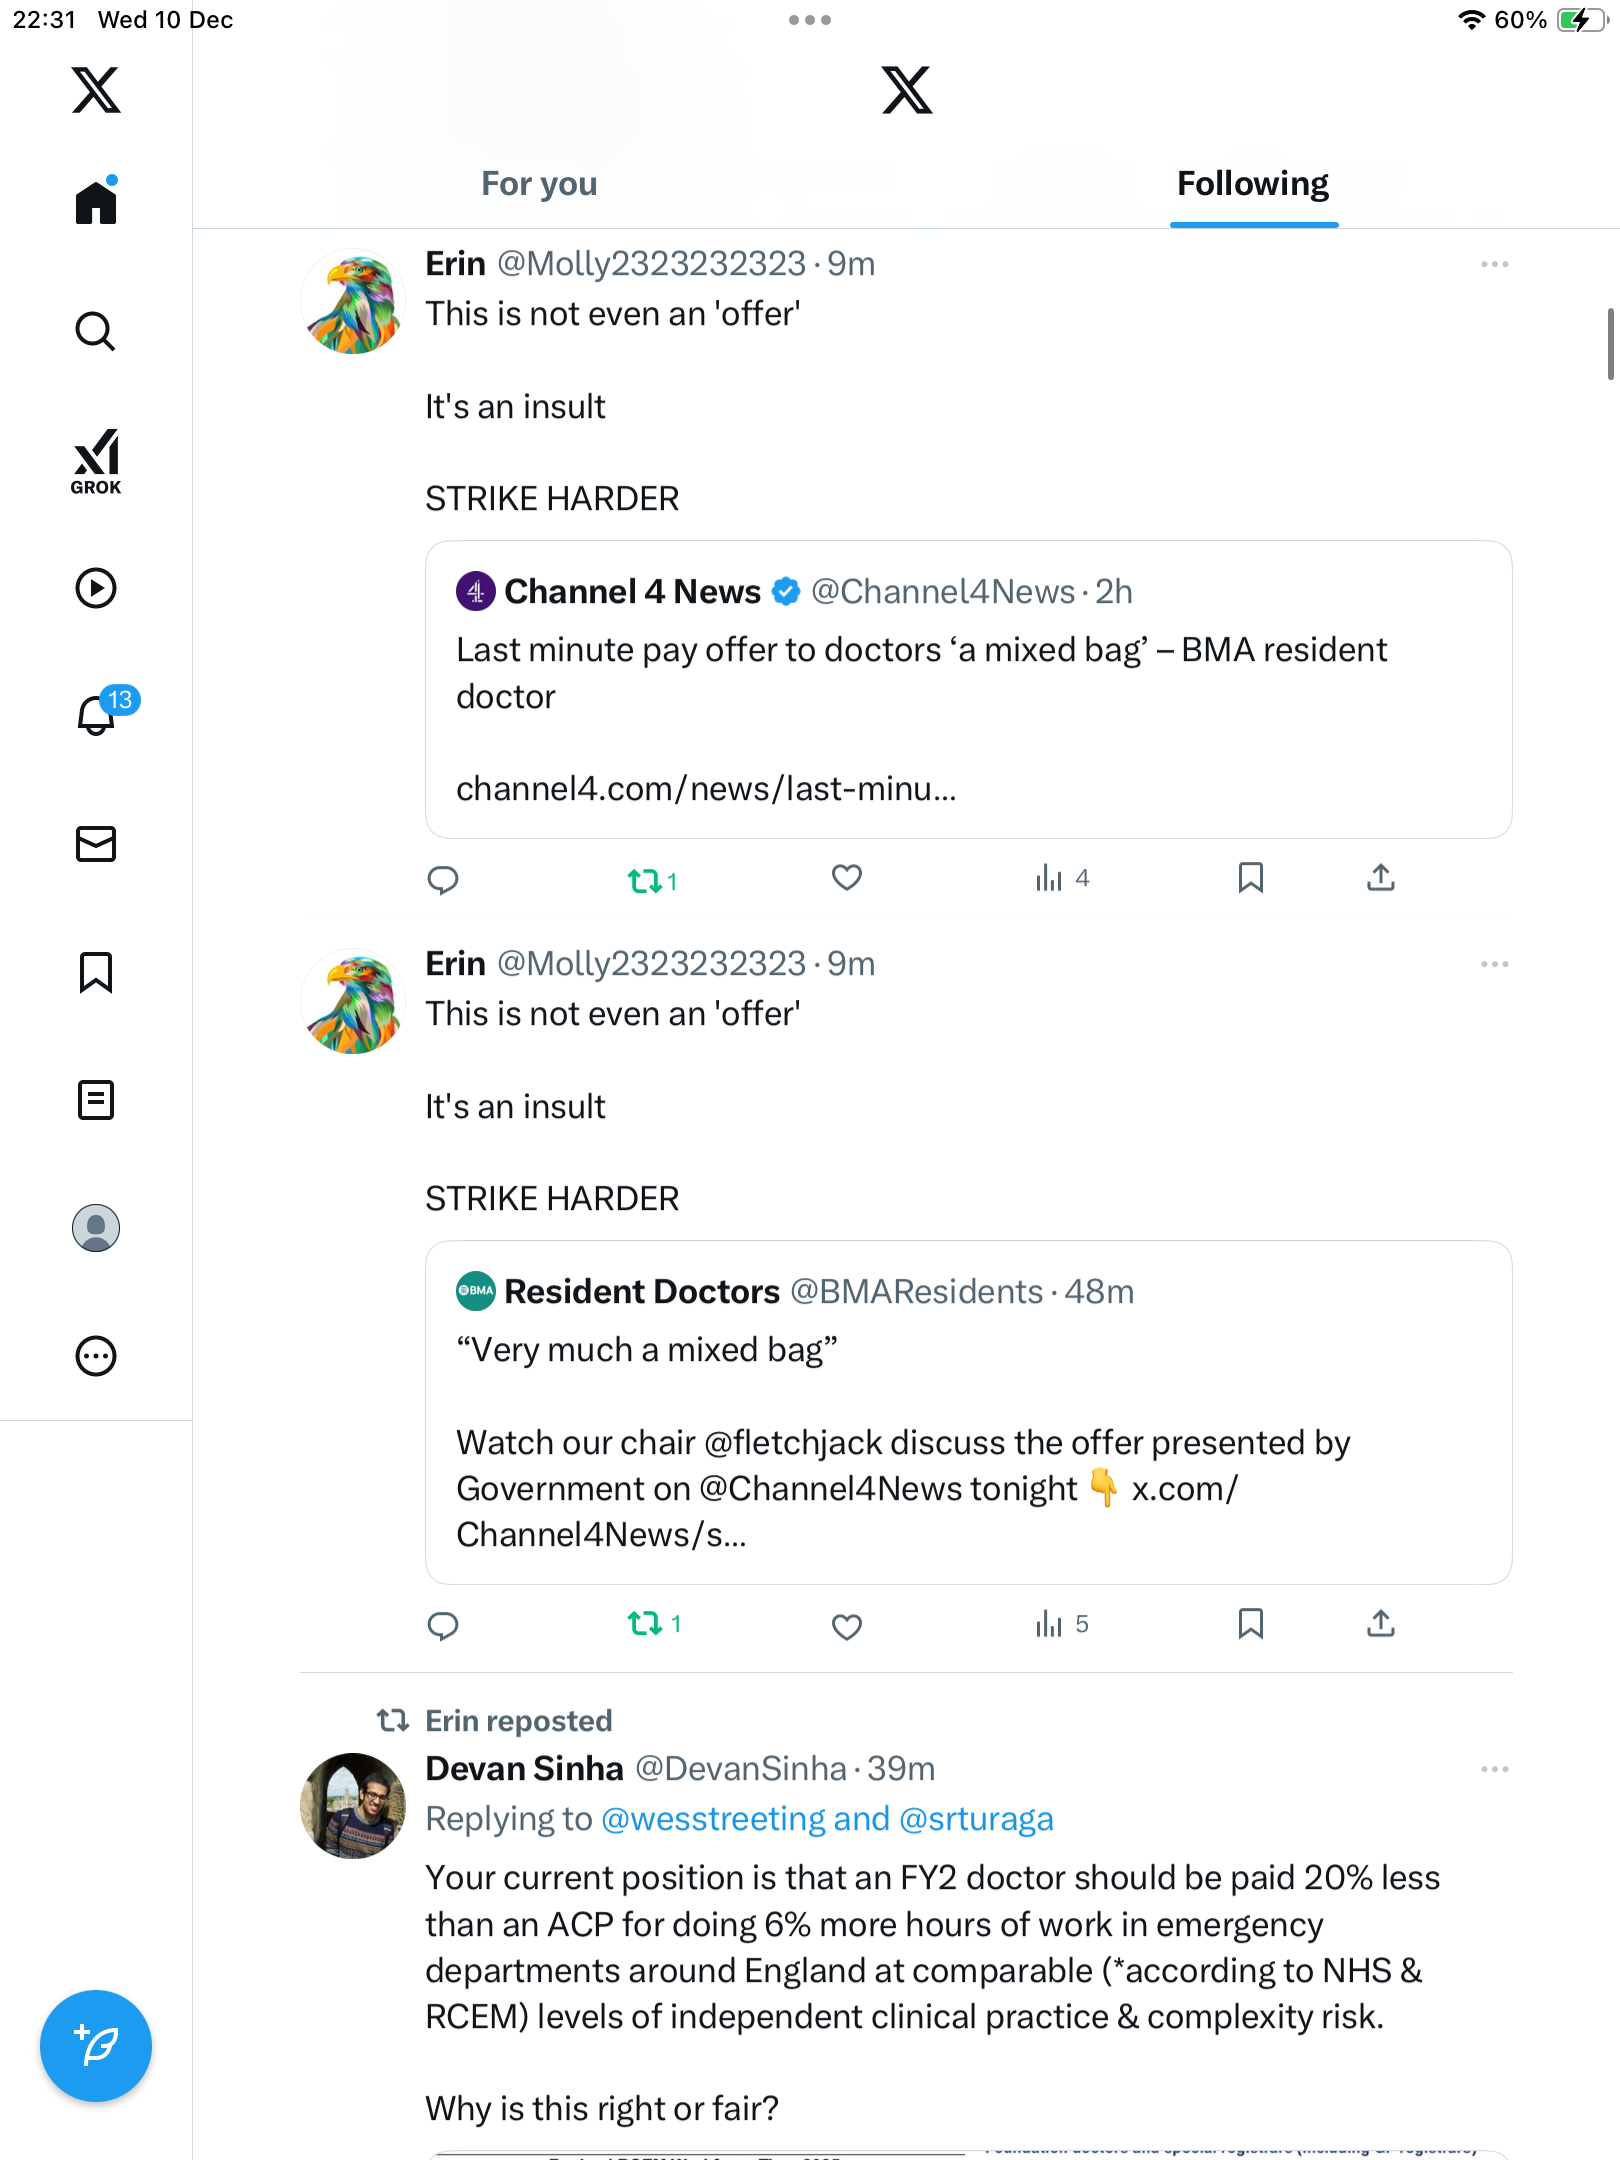The image size is (1620, 2160).
Task: Select the Following tab
Action: pyautogui.click(x=1252, y=184)
